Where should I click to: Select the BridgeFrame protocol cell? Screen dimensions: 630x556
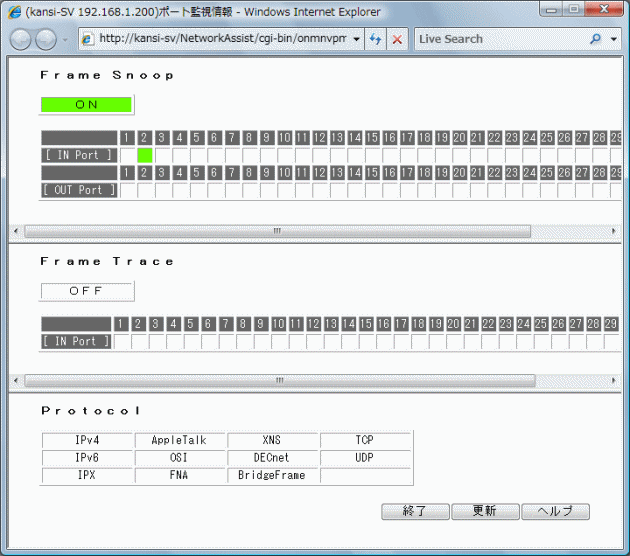[x=272, y=475]
